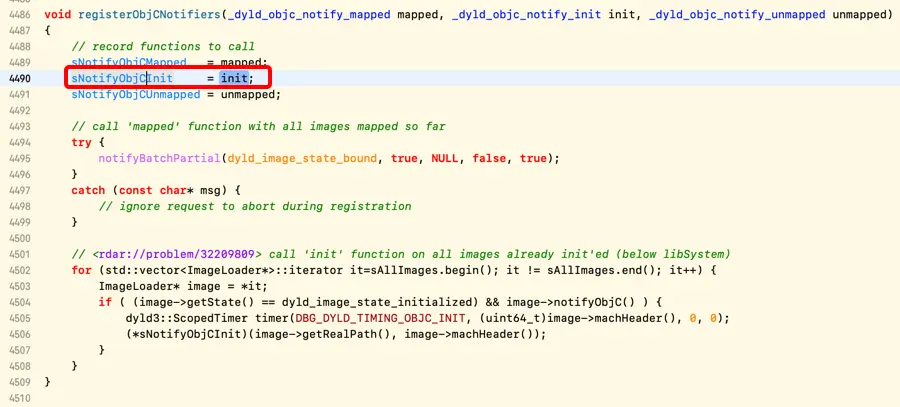This screenshot has width=900, height=407.
Task: Click line number 4490 in the gutter
Action: click(x=20, y=78)
